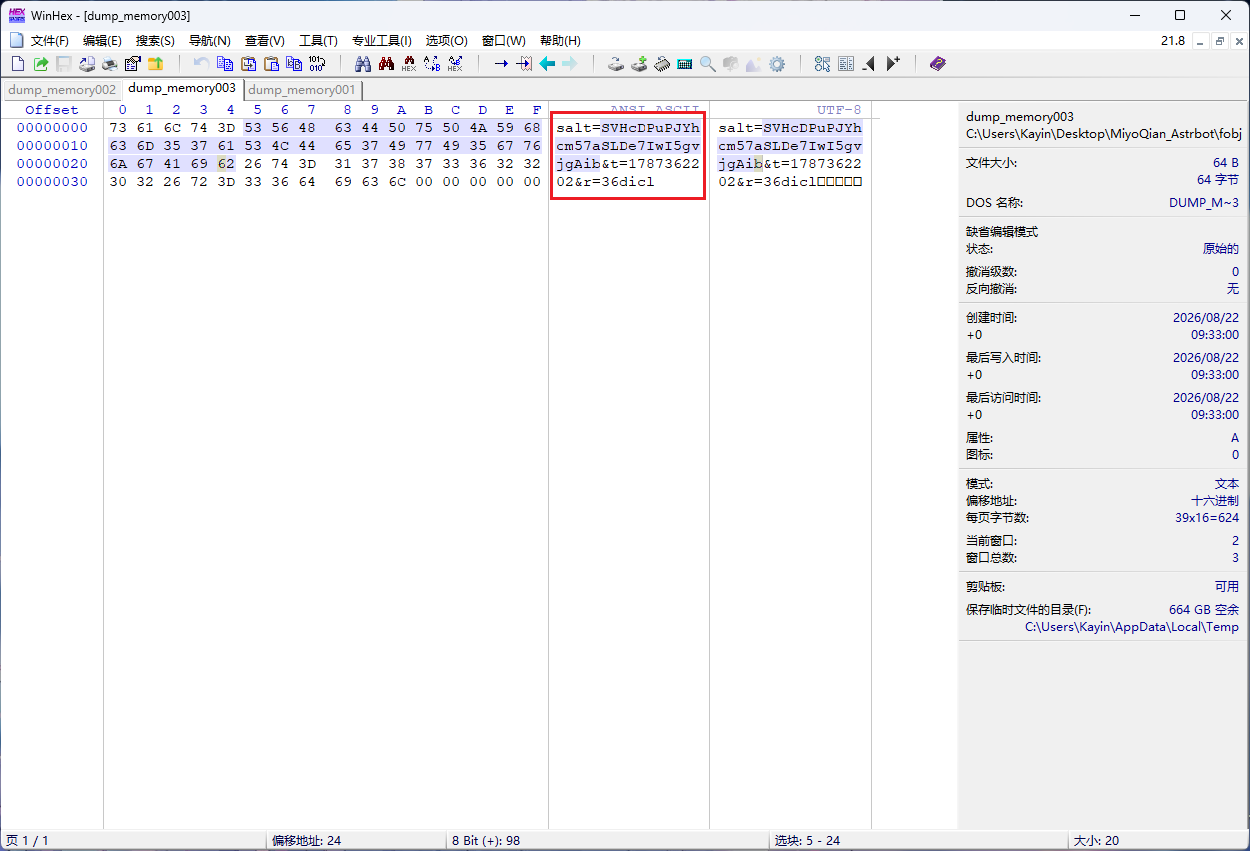
Task: Click status bar entry '选块: 5 - 24'
Action: point(807,841)
